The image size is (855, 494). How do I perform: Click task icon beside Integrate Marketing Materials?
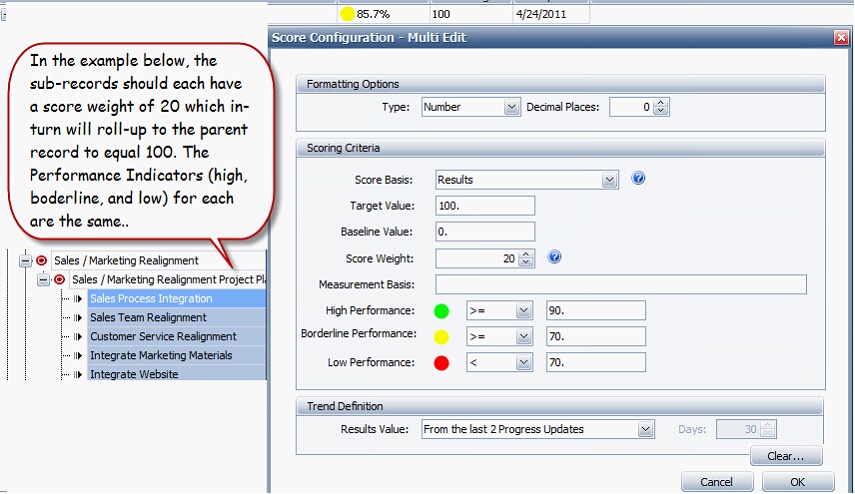point(78,356)
